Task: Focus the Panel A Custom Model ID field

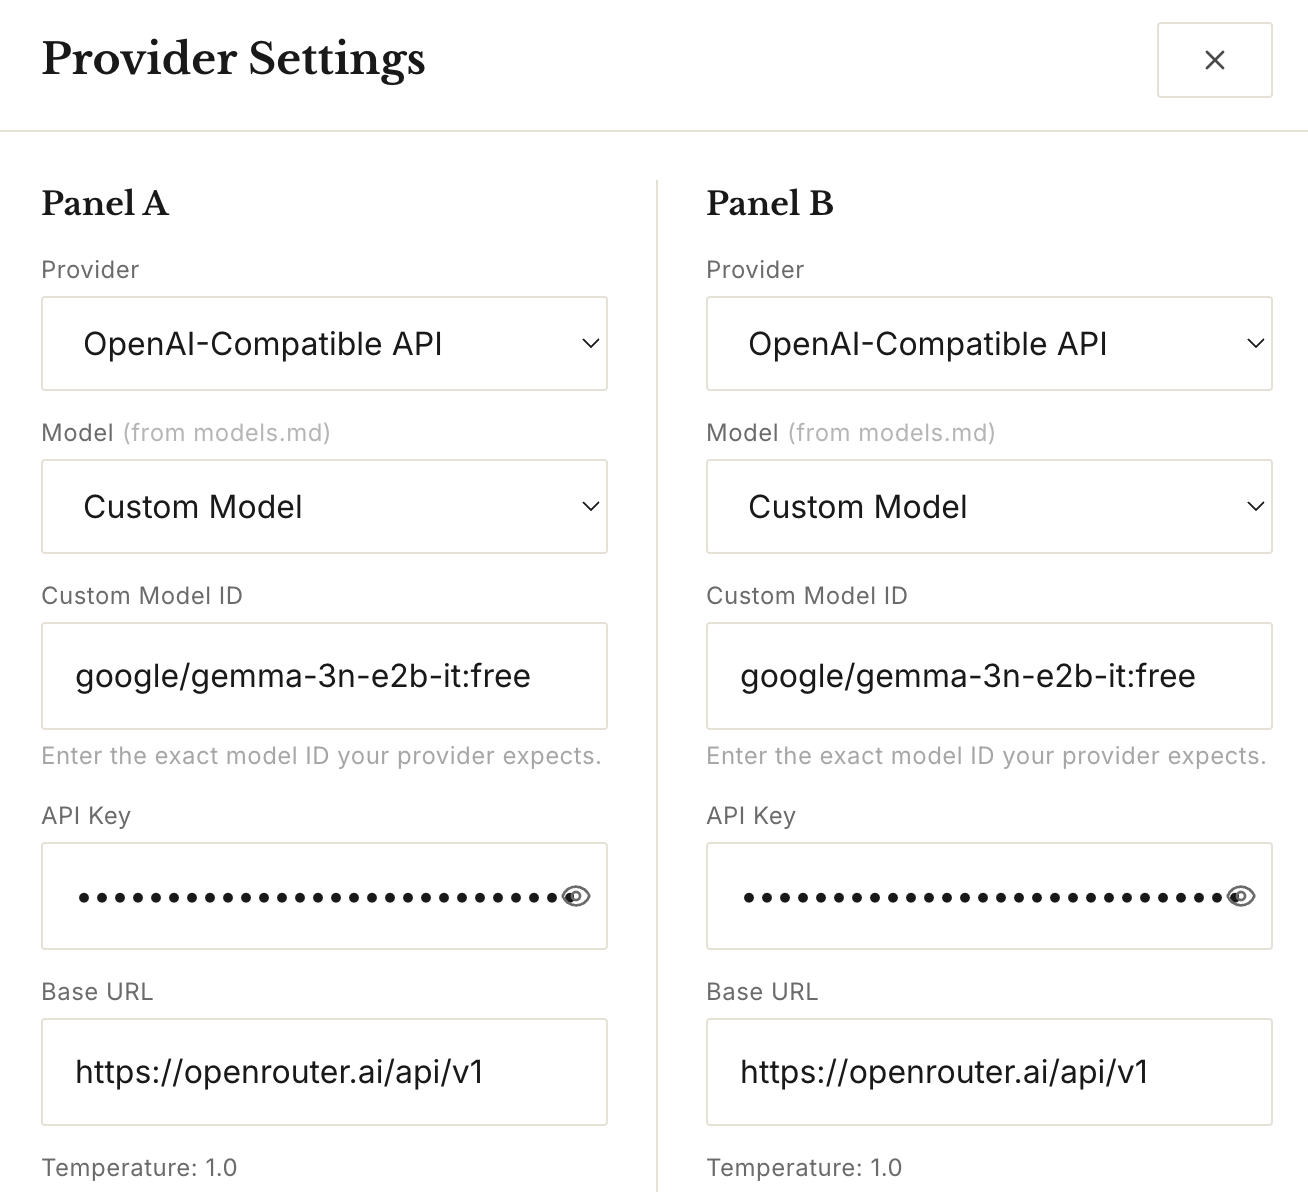Action: coord(324,676)
